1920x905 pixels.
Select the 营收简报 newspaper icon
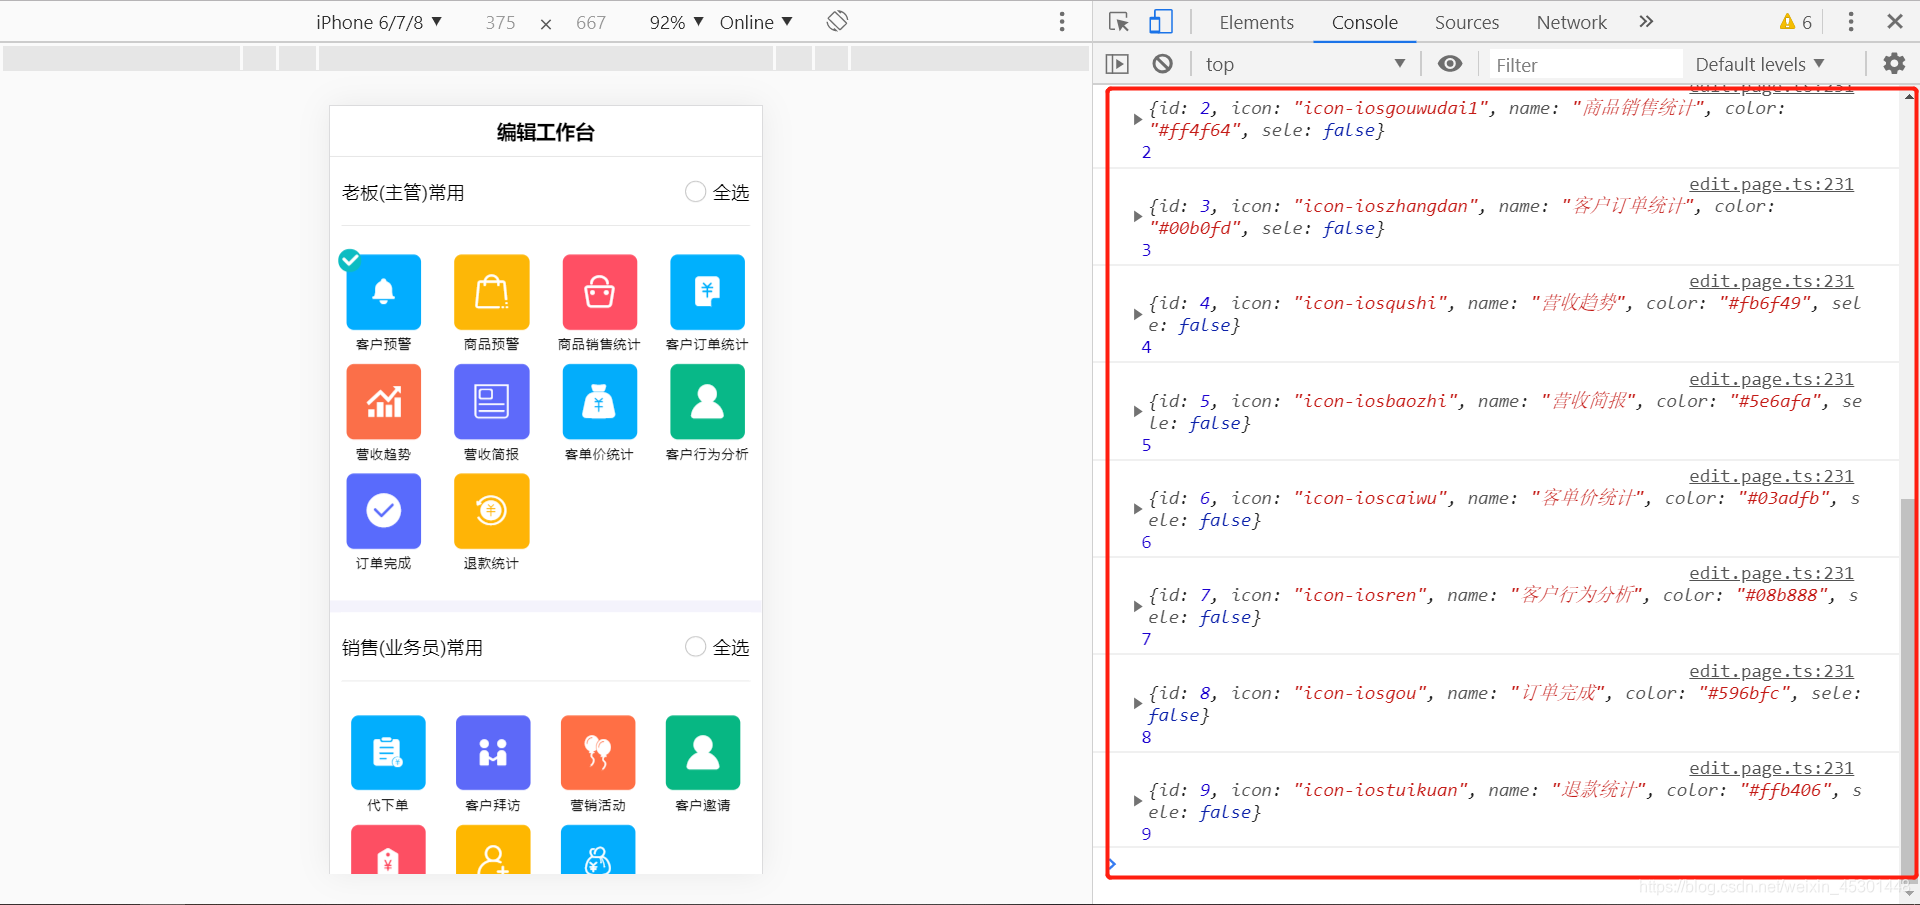tap(492, 402)
